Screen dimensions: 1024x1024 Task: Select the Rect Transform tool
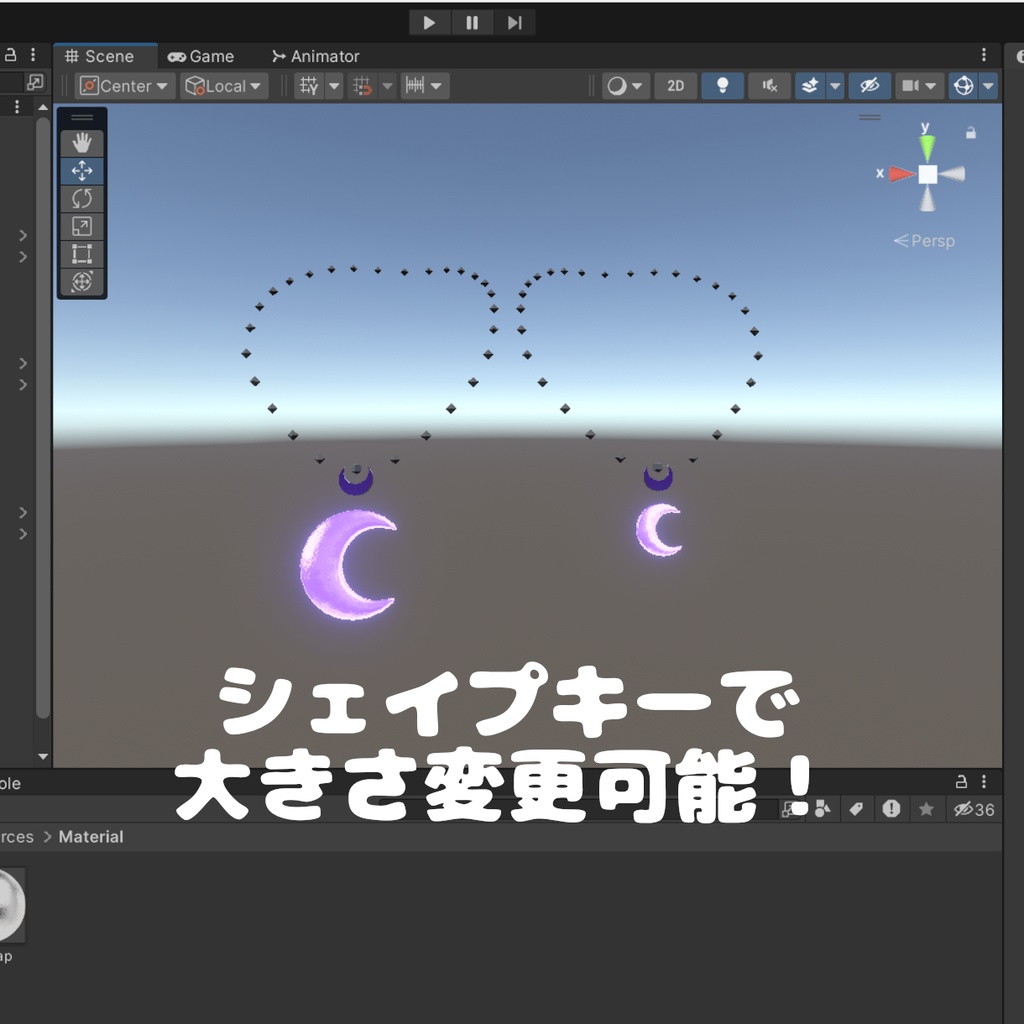81,254
